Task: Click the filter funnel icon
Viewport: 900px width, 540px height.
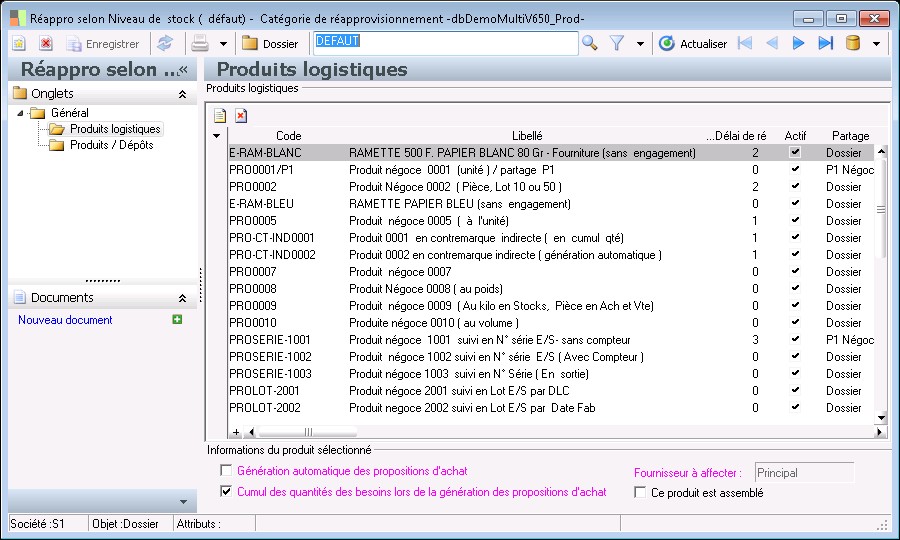Action: (x=617, y=44)
